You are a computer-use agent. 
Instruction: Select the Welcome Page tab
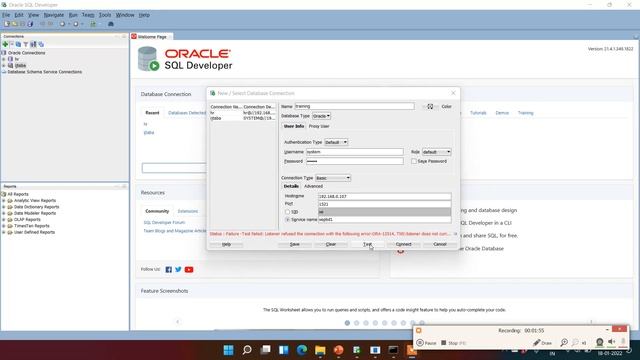(x=152, y=37)
